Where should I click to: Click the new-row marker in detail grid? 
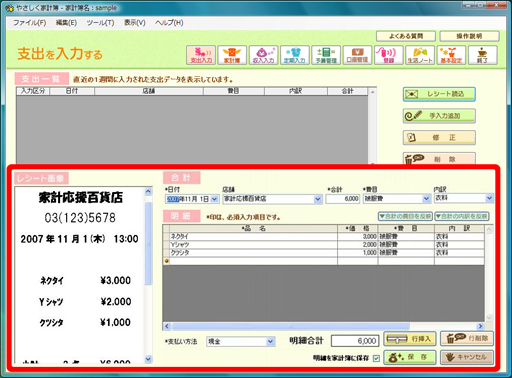point(166,261)
